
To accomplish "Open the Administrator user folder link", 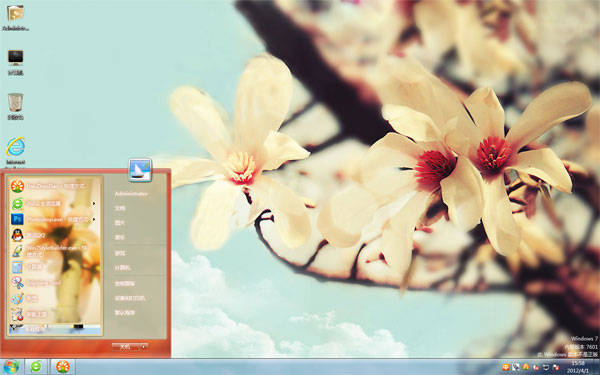I will pyautogui.click(x=131, y=194).
